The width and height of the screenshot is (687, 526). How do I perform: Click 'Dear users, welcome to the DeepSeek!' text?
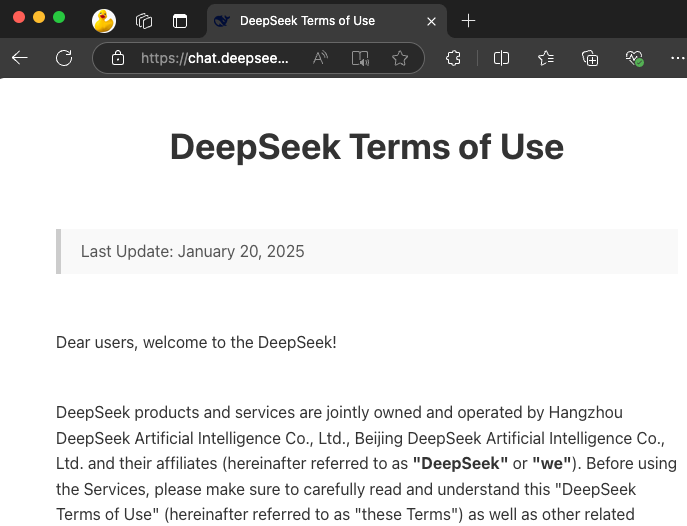coord(196,342)
